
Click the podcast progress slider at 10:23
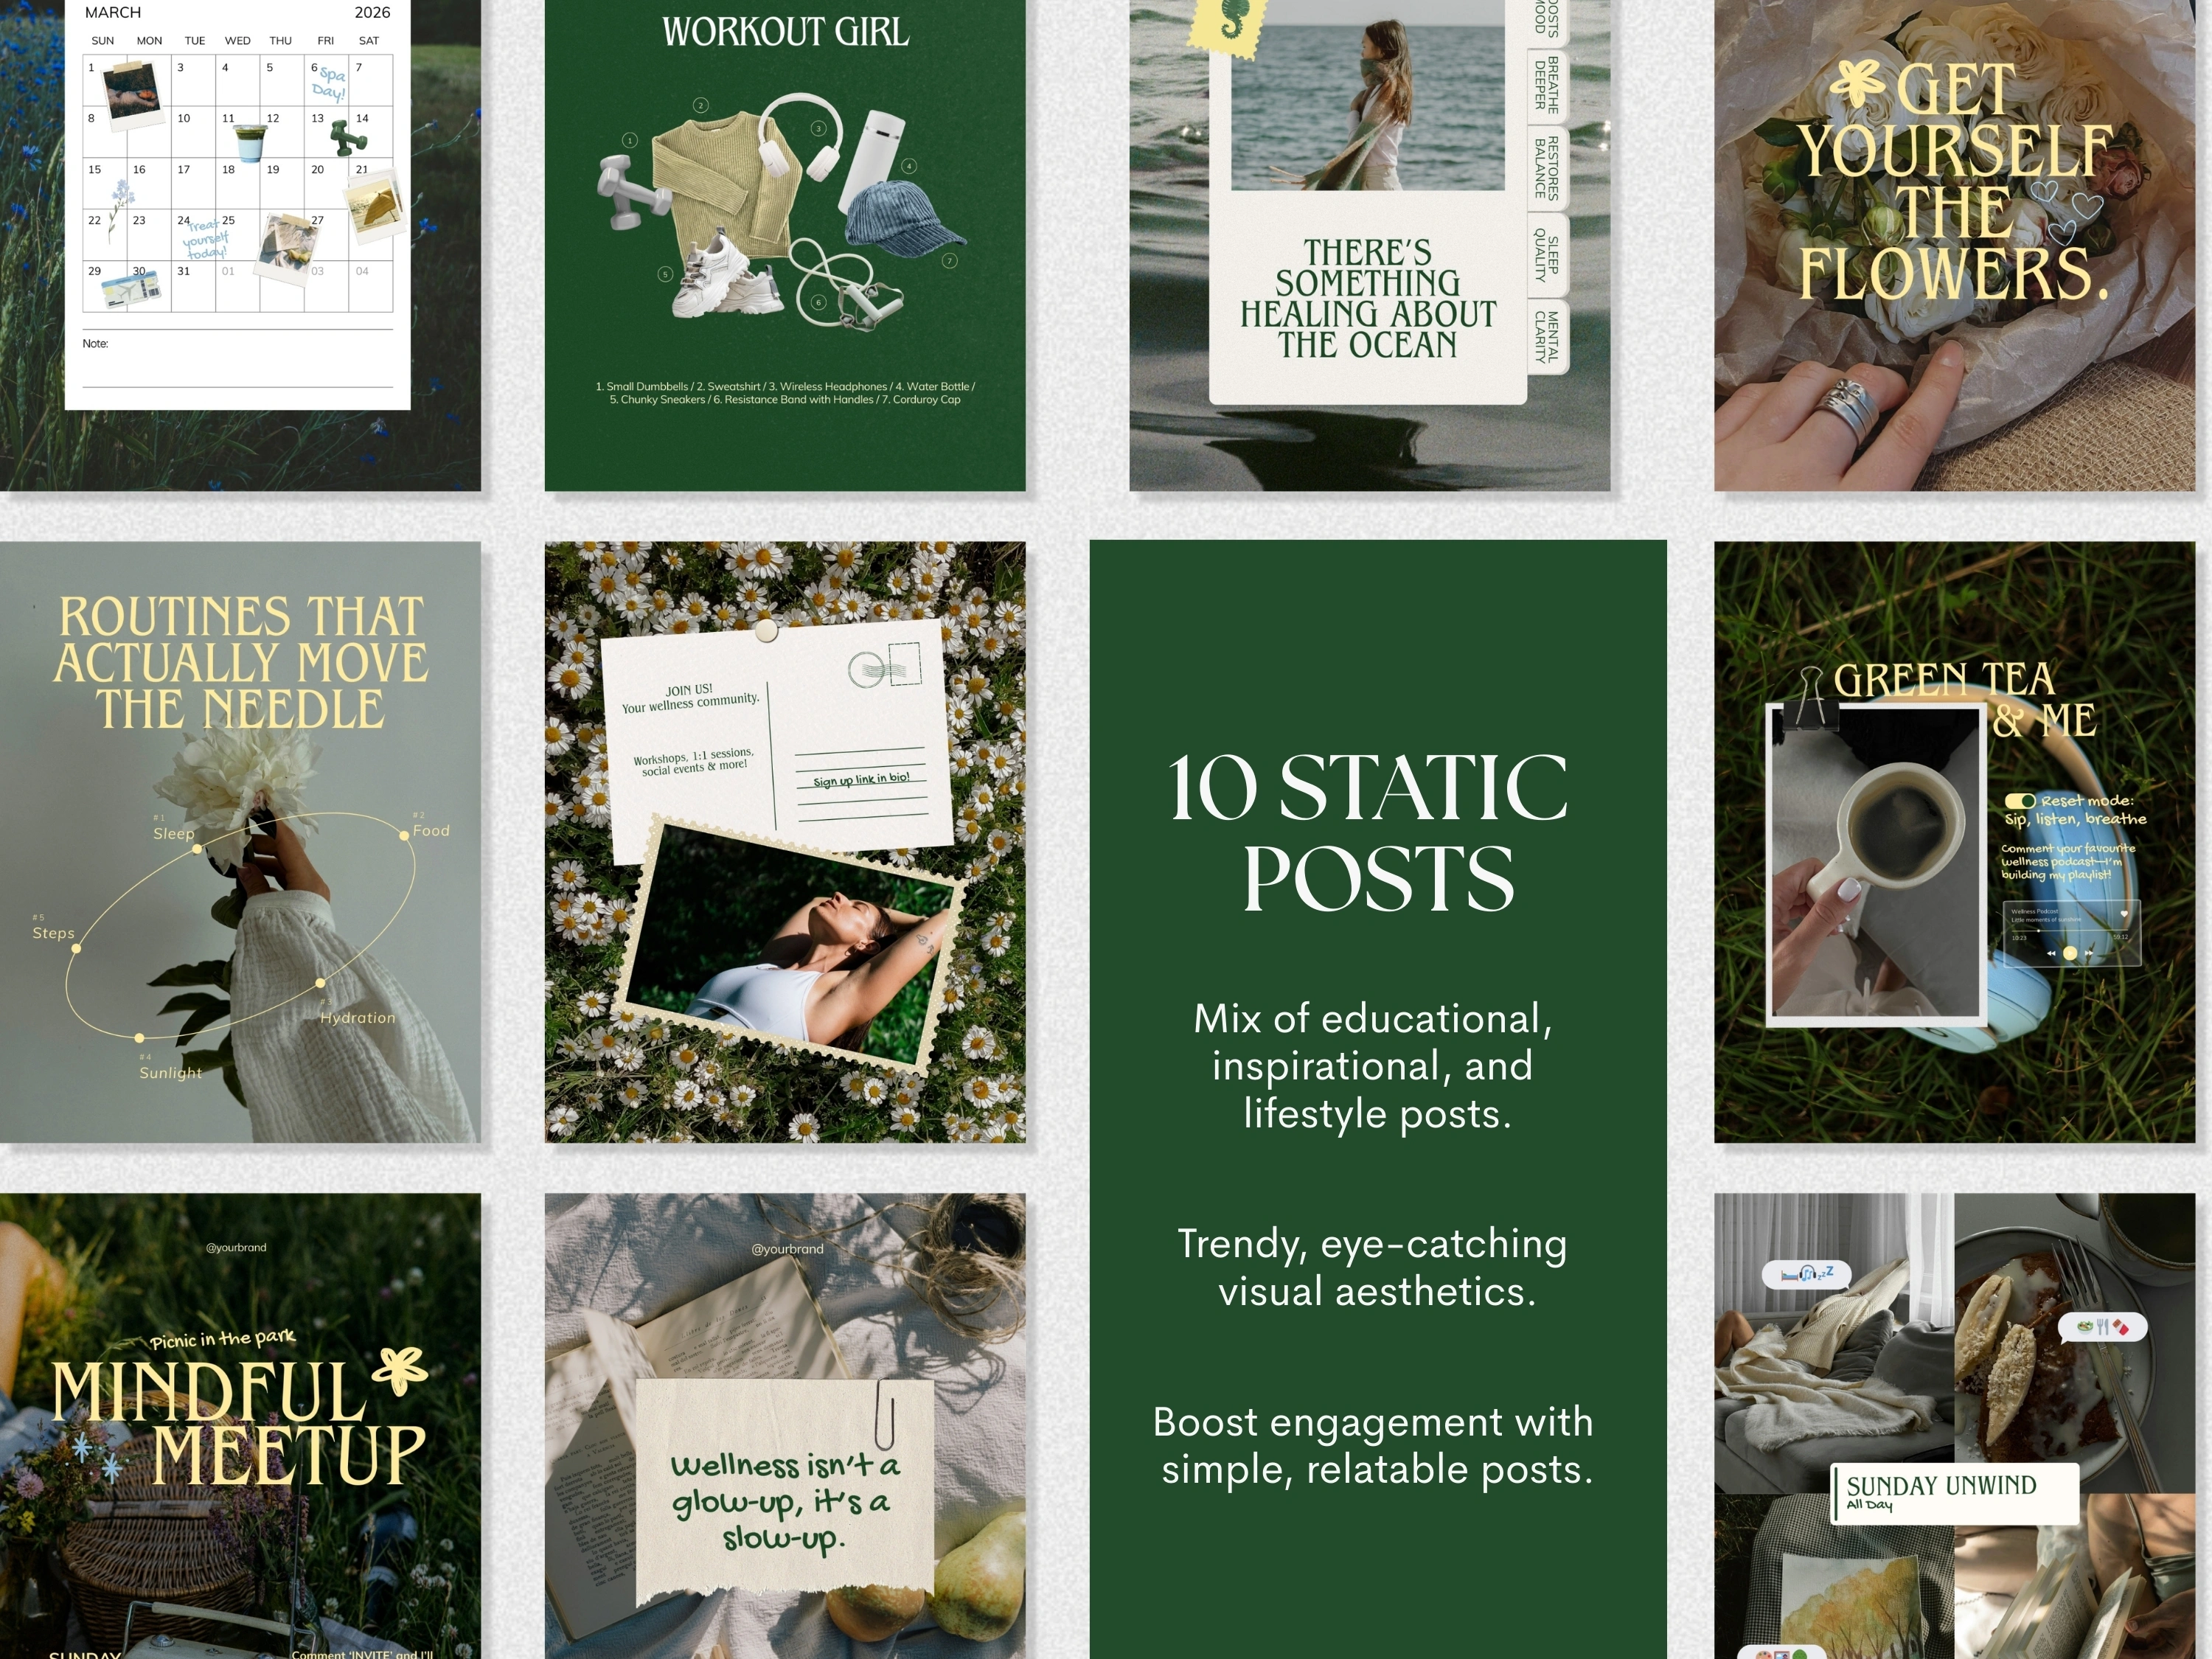pyautogui.click(x=2039, y=931)
